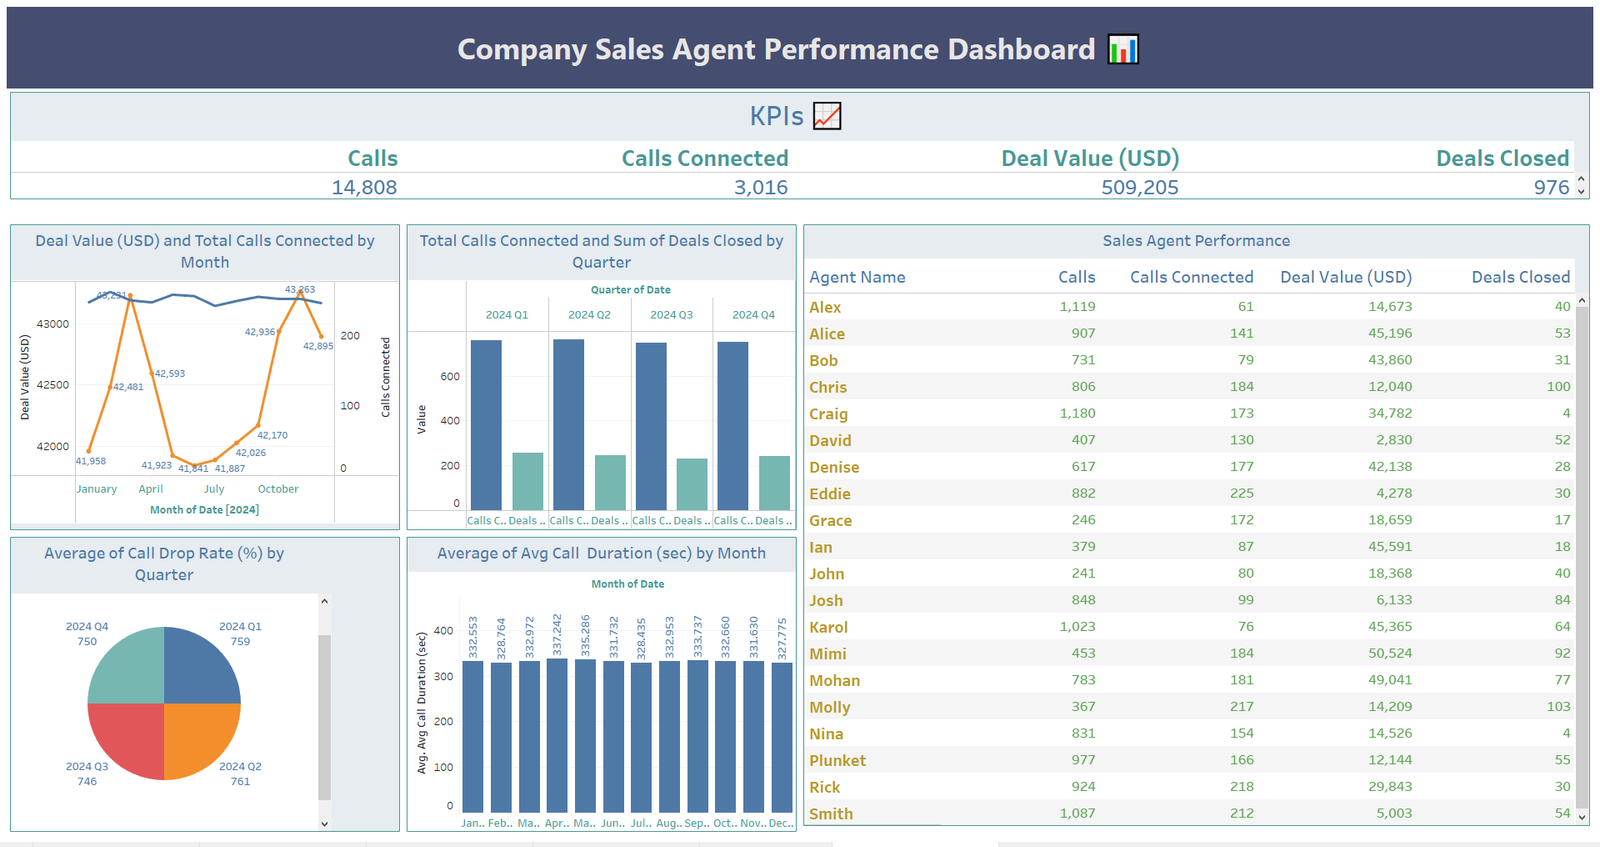The image size is (1600, 847).
Task: Click scroll-up arrow of Sales Agent Performance table
Action: (x=1581, y=301)
